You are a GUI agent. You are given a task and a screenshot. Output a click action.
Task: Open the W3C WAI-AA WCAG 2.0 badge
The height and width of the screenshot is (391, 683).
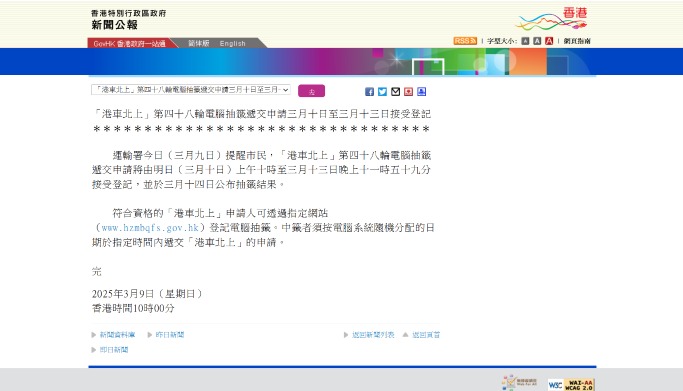(x=571, y=384)
